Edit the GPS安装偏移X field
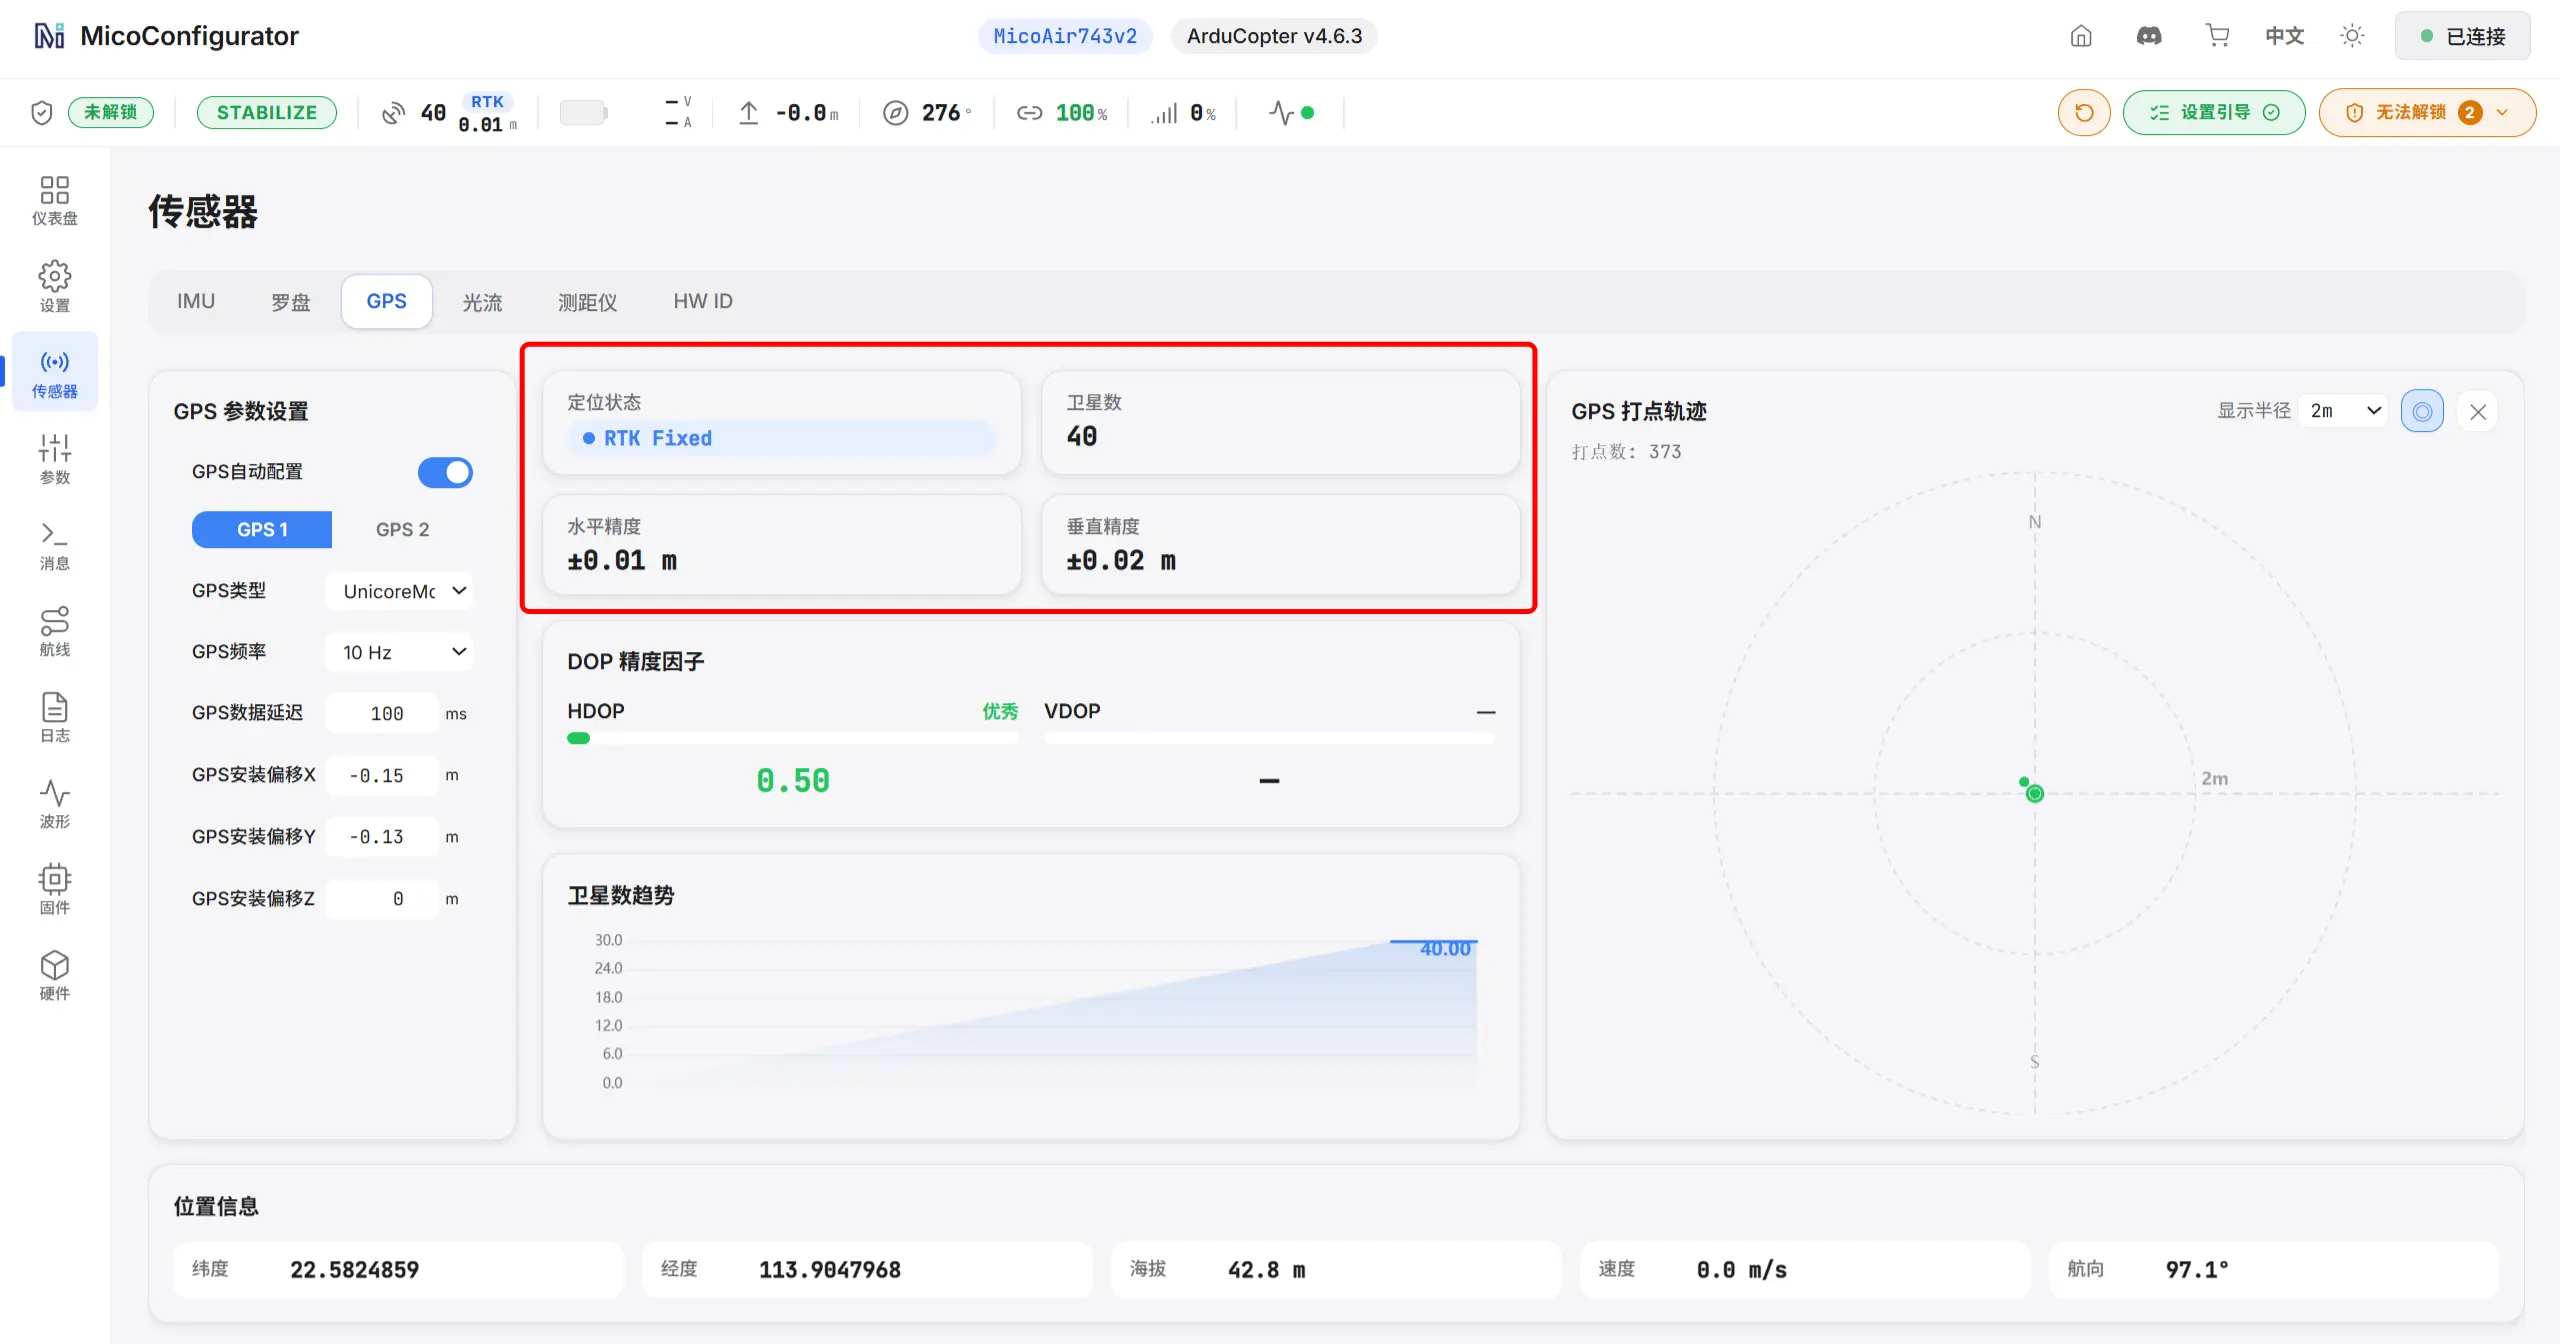 coord(382,775)
